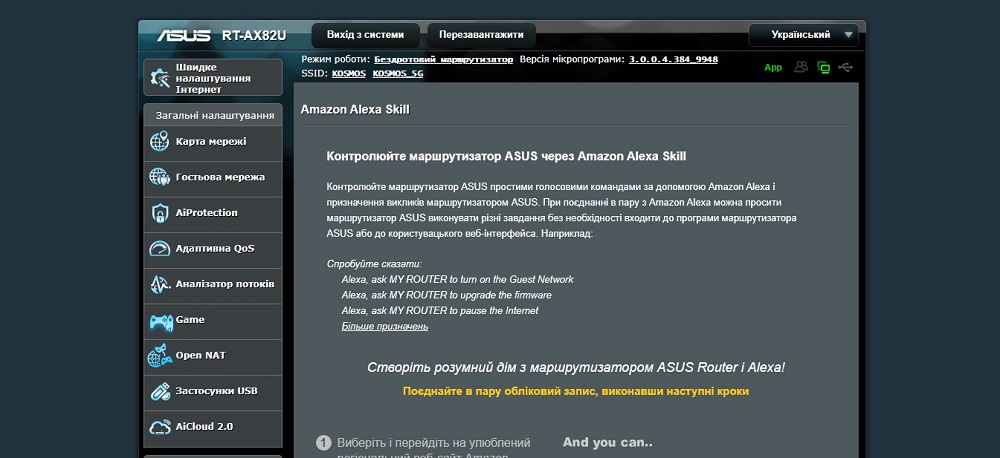Expand language list via arrow
Screen dimensions: 1000x458
click(848, 35)
